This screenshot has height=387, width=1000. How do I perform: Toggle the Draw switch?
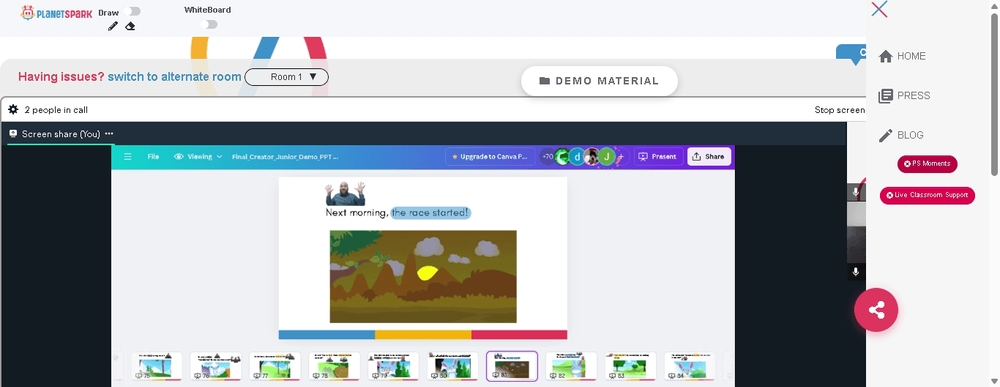[133, 11]
